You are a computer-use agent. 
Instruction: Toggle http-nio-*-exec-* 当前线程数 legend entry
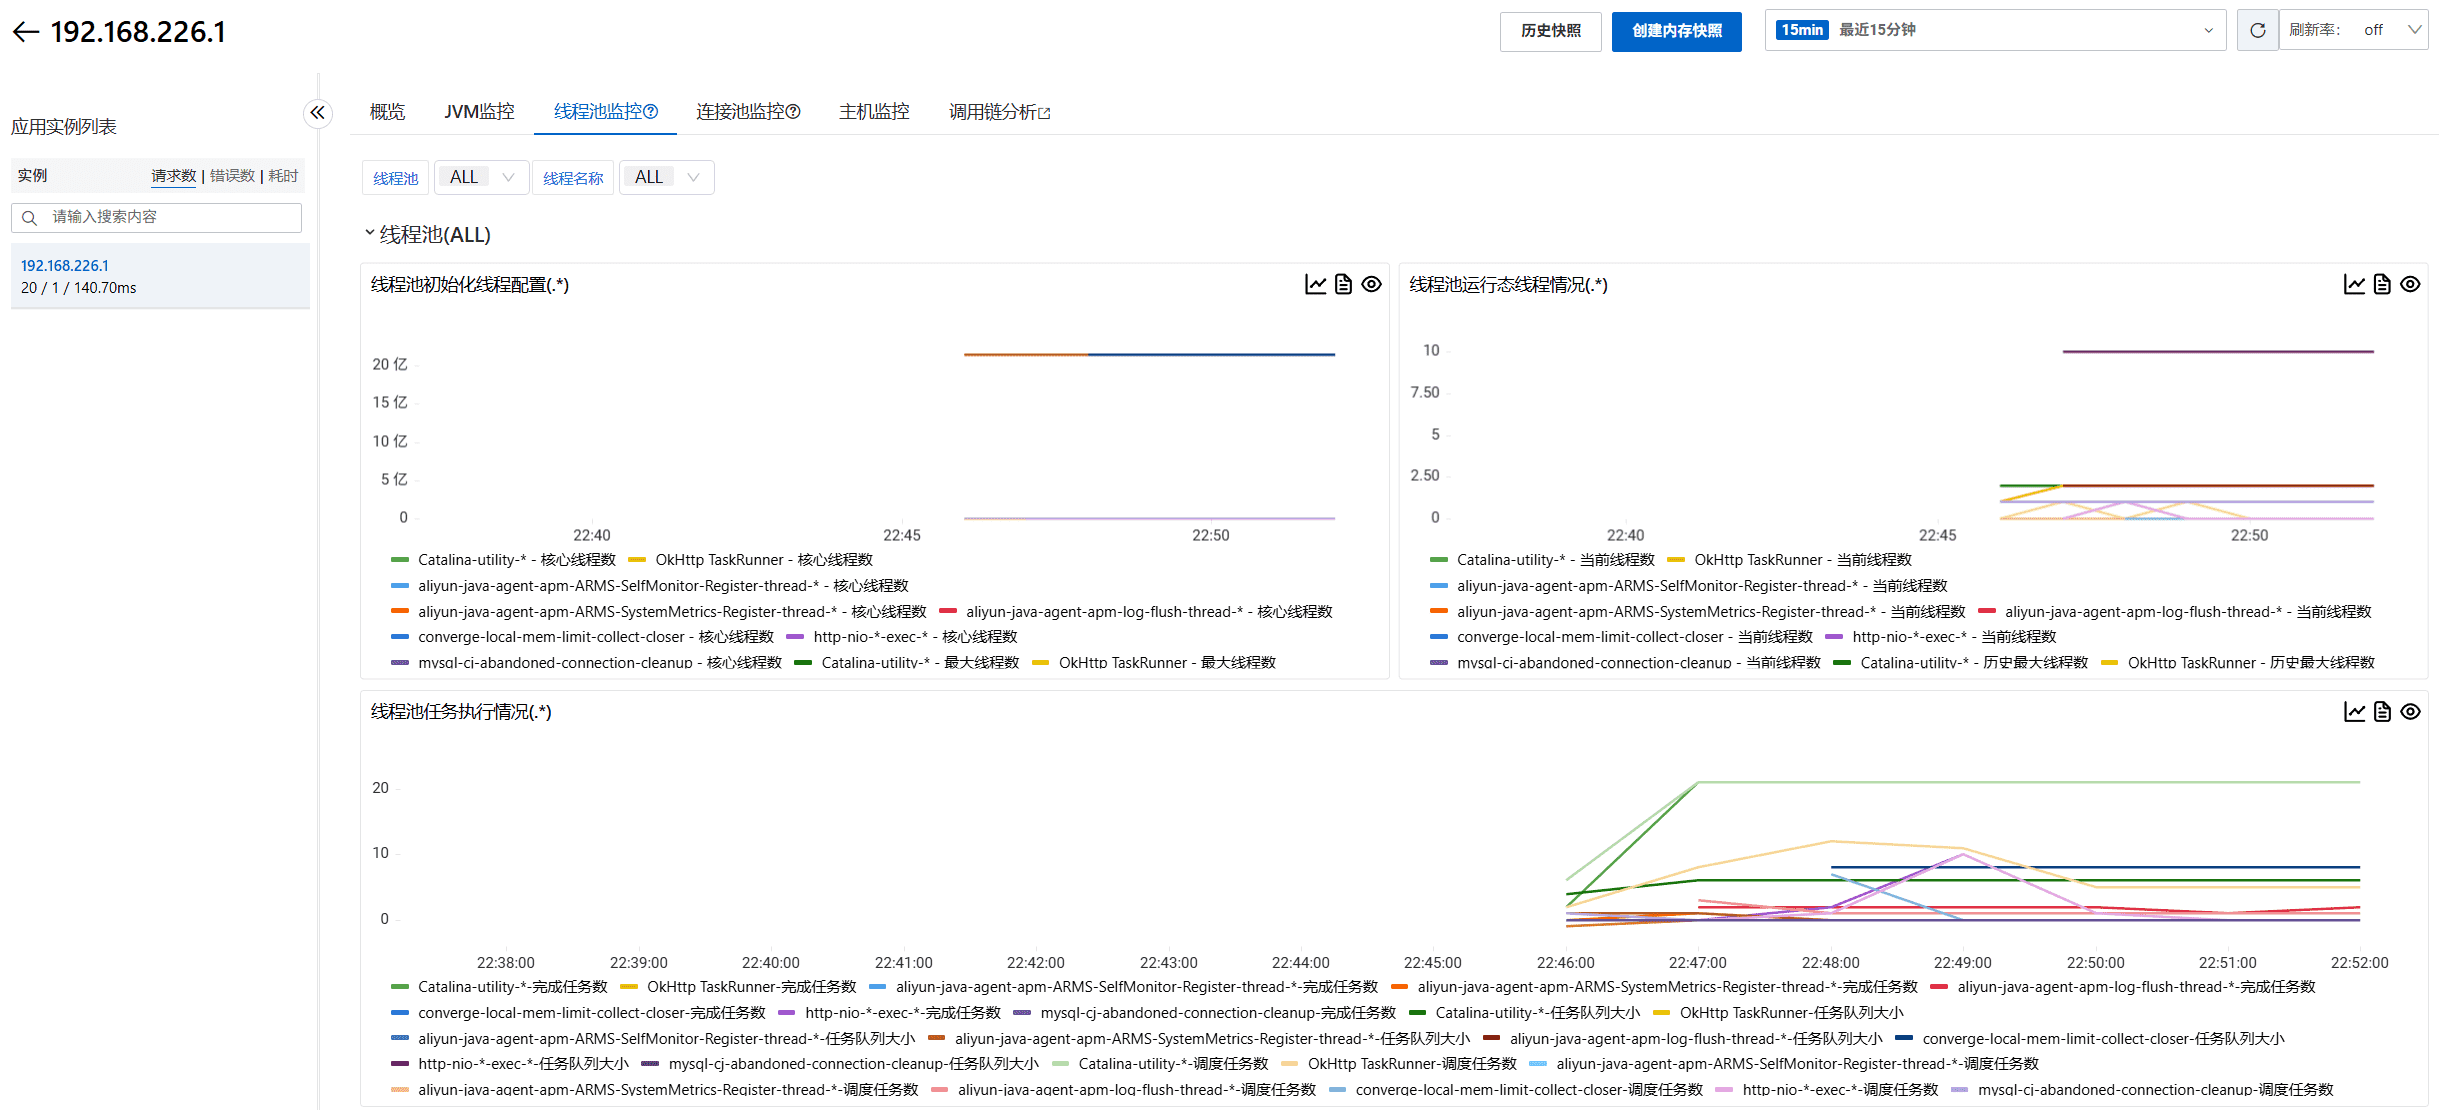(x=1940, y=637)
